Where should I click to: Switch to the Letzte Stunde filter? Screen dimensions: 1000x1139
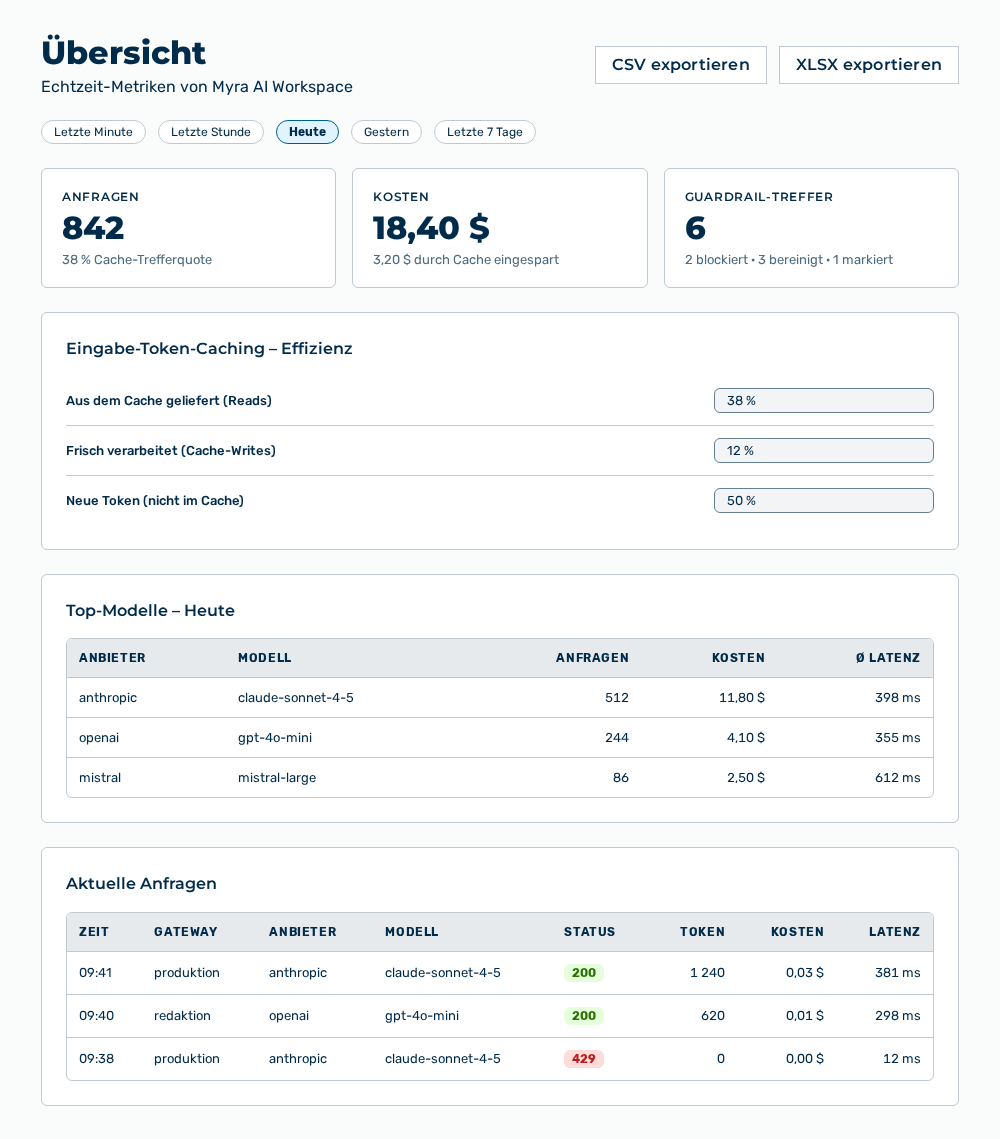tap(211, 132)
